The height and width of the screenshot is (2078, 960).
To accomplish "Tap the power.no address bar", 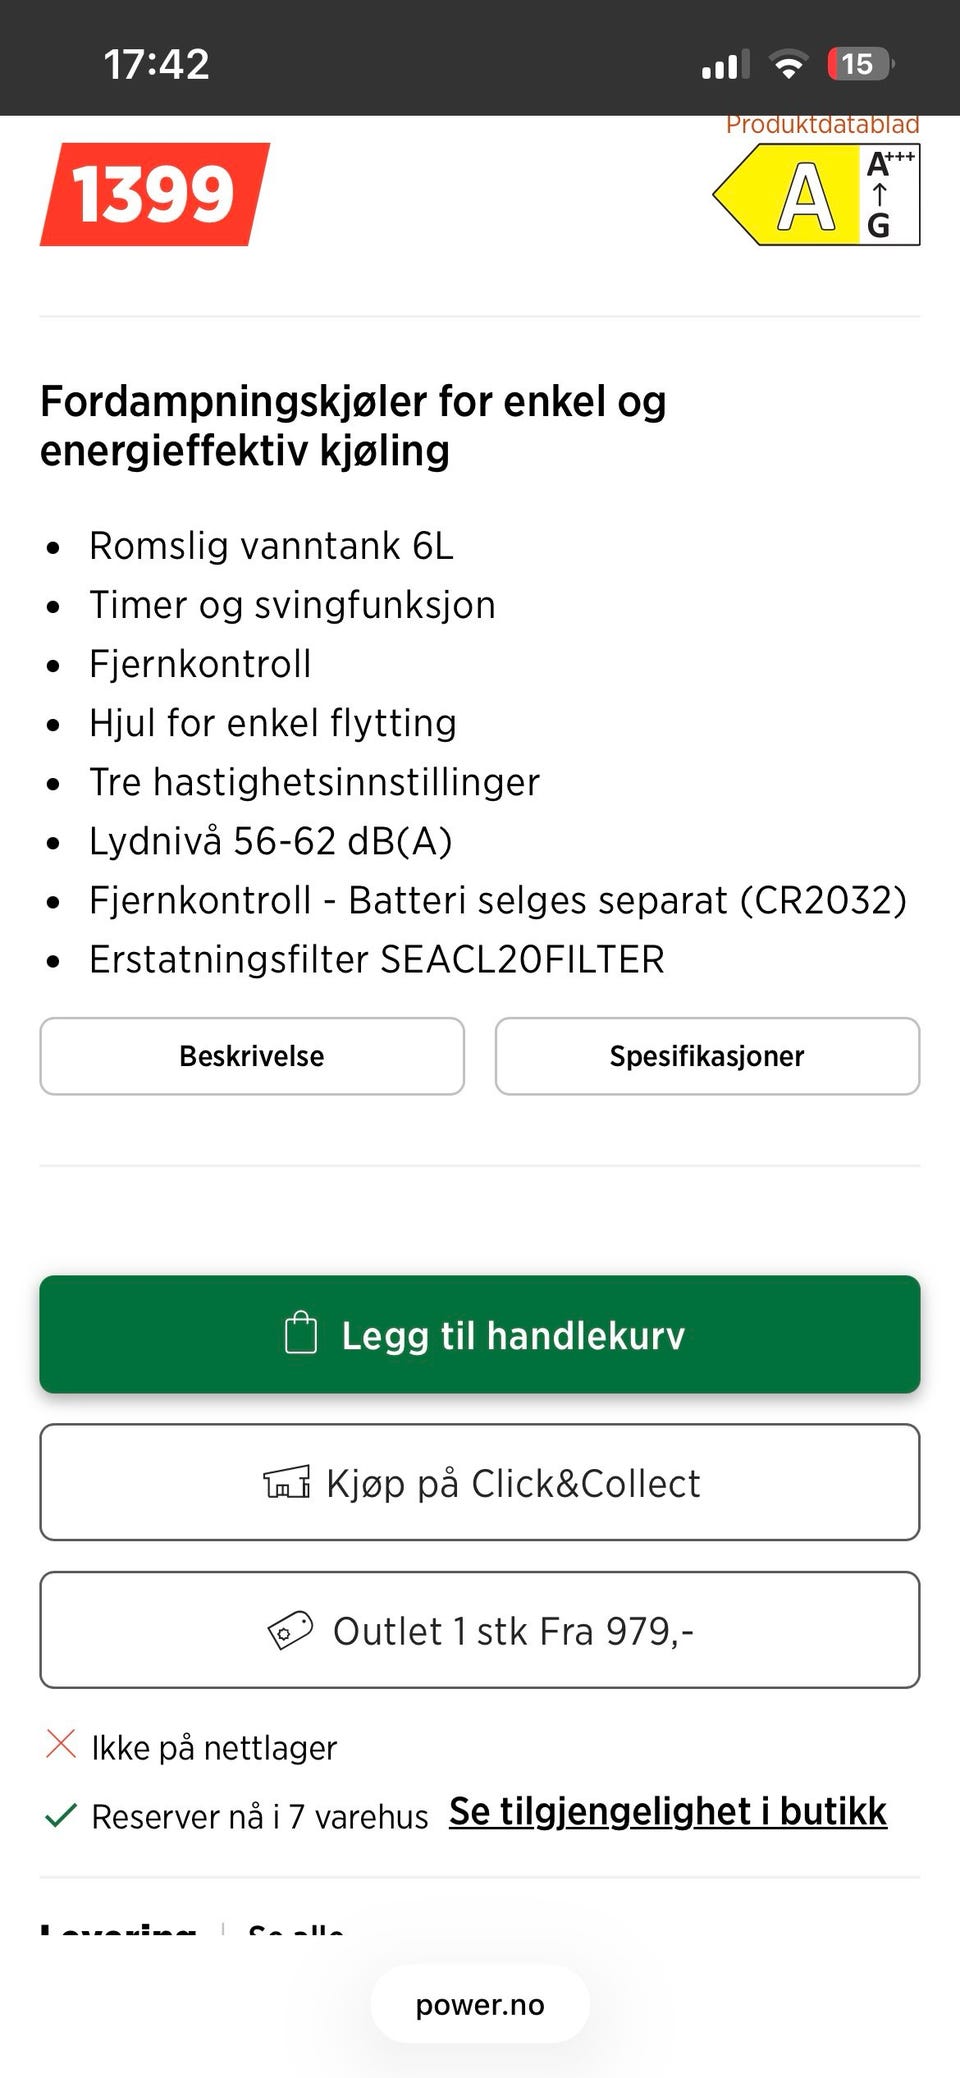I will click(478, 2004).
